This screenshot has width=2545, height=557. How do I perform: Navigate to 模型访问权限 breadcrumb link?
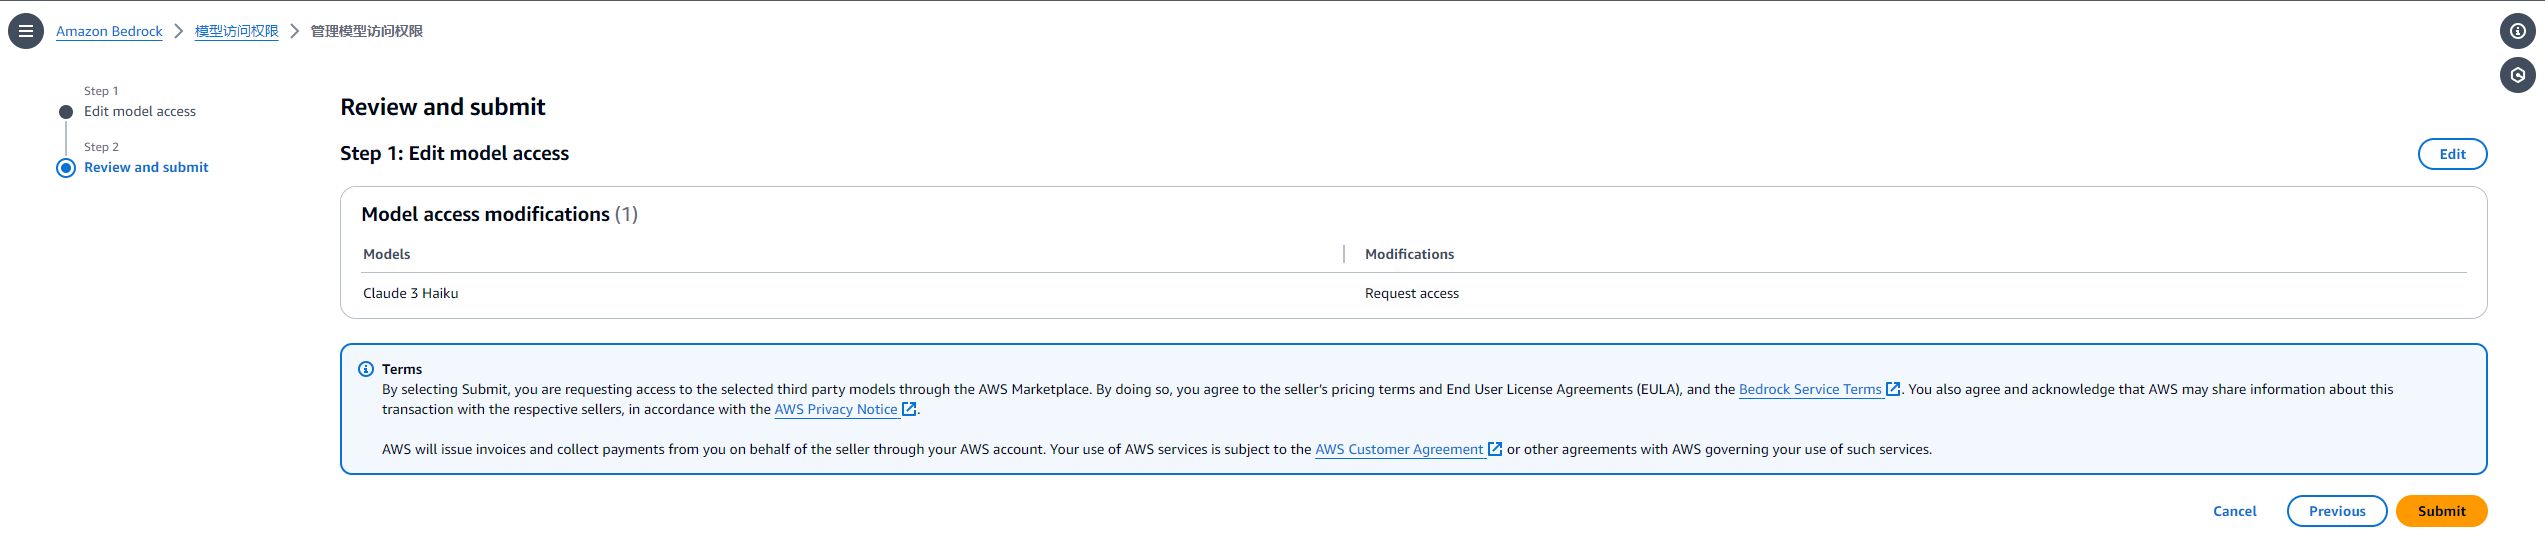coord(236,31)
